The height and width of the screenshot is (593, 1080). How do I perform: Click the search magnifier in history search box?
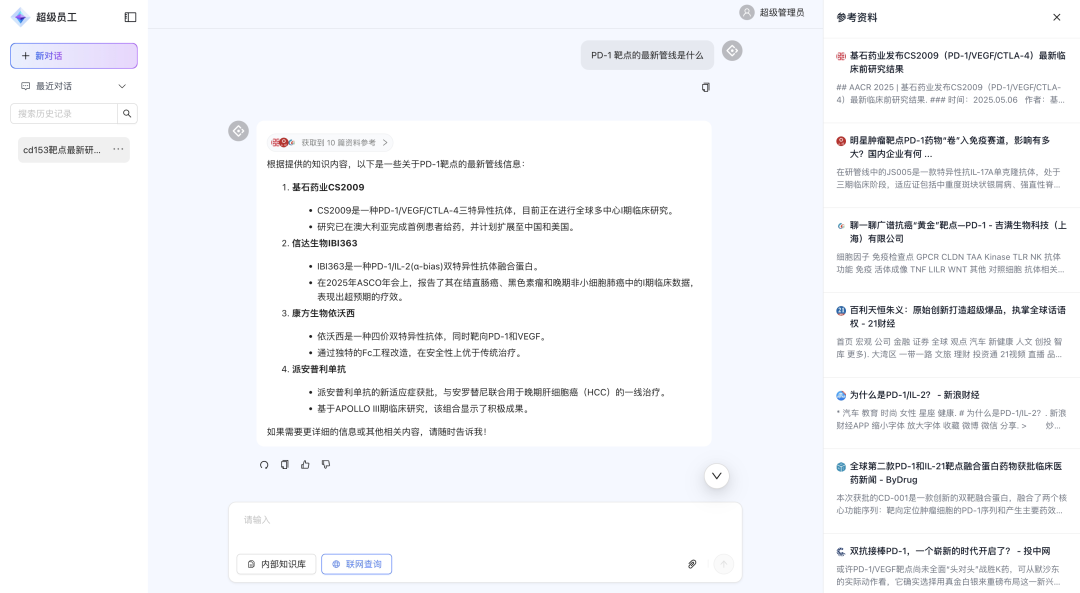tap(127, 113)
